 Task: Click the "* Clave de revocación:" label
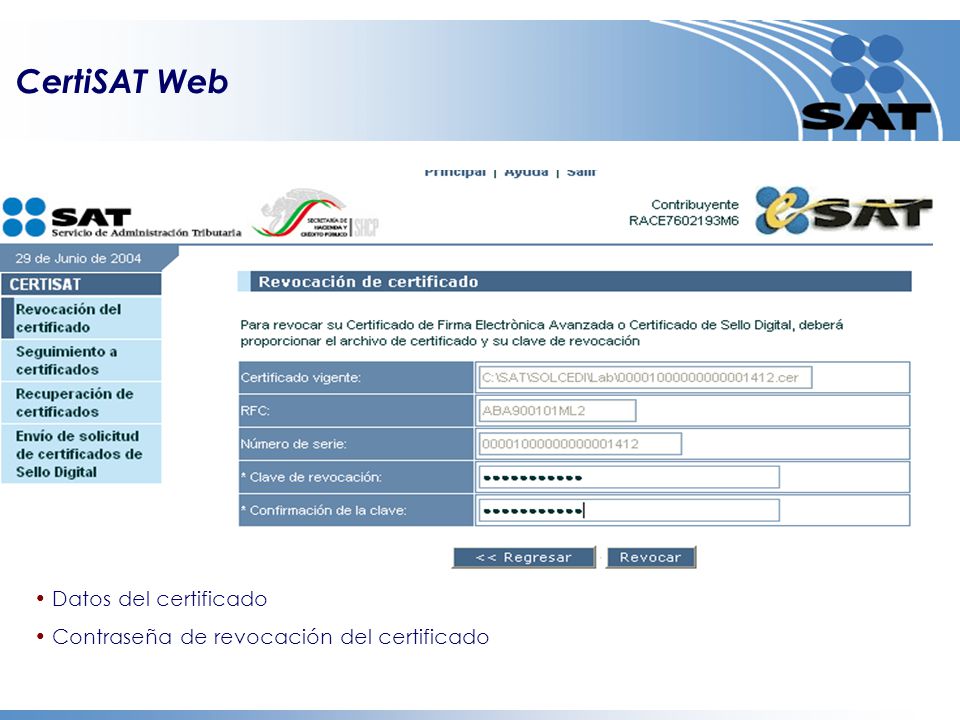[x=311, y=477]
